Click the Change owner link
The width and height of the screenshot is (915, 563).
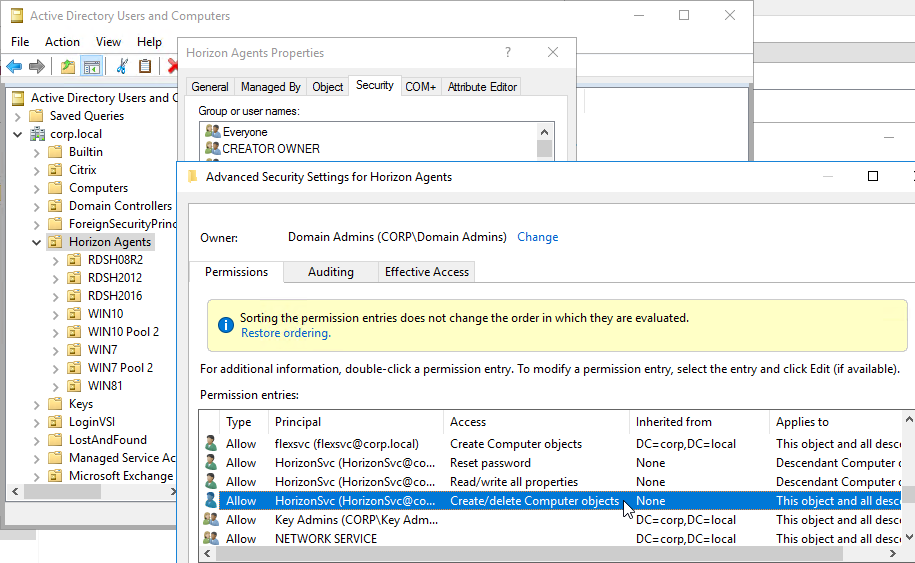tap(537, 237)
